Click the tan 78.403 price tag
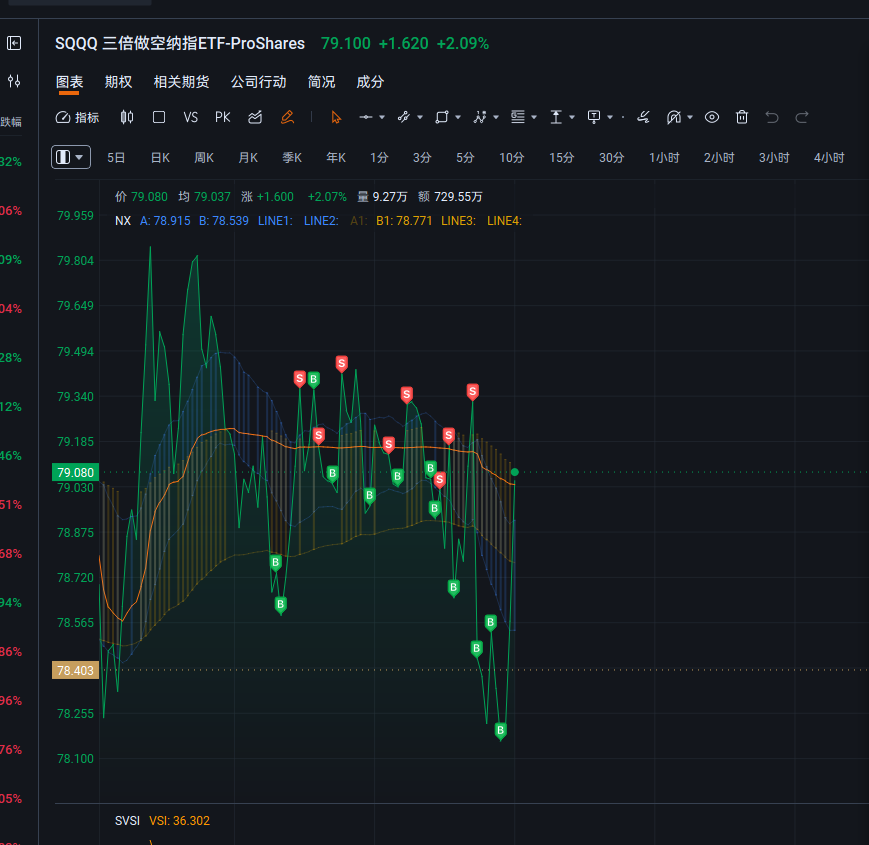Image resolution: width=869 pixels, height=845 pixels. tap(75, 670)
